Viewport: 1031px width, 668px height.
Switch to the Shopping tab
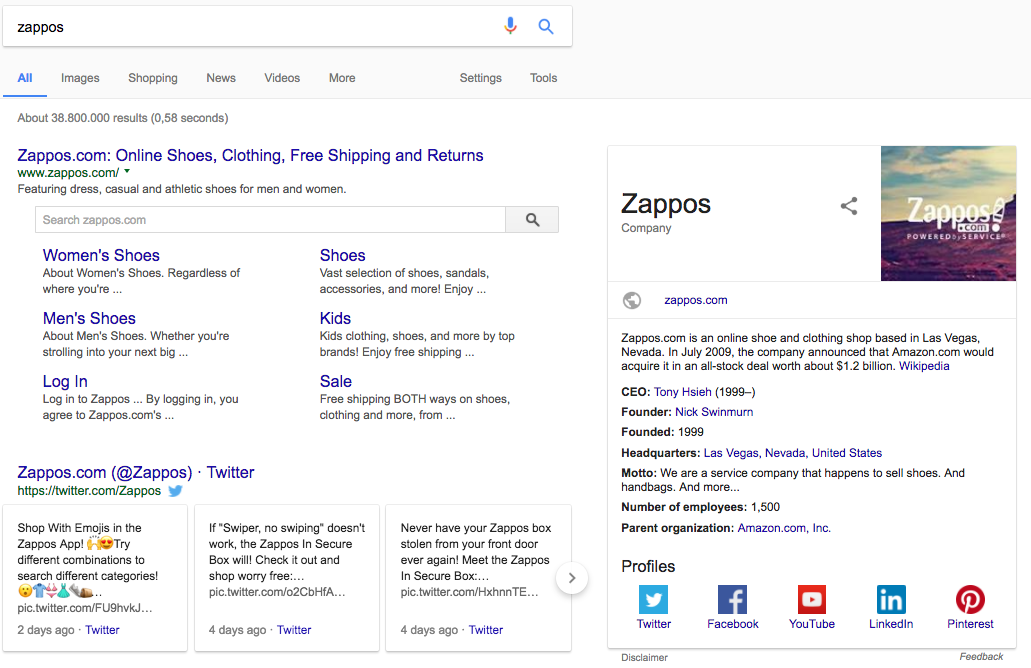pyautogui.click(x=153, y=78)
